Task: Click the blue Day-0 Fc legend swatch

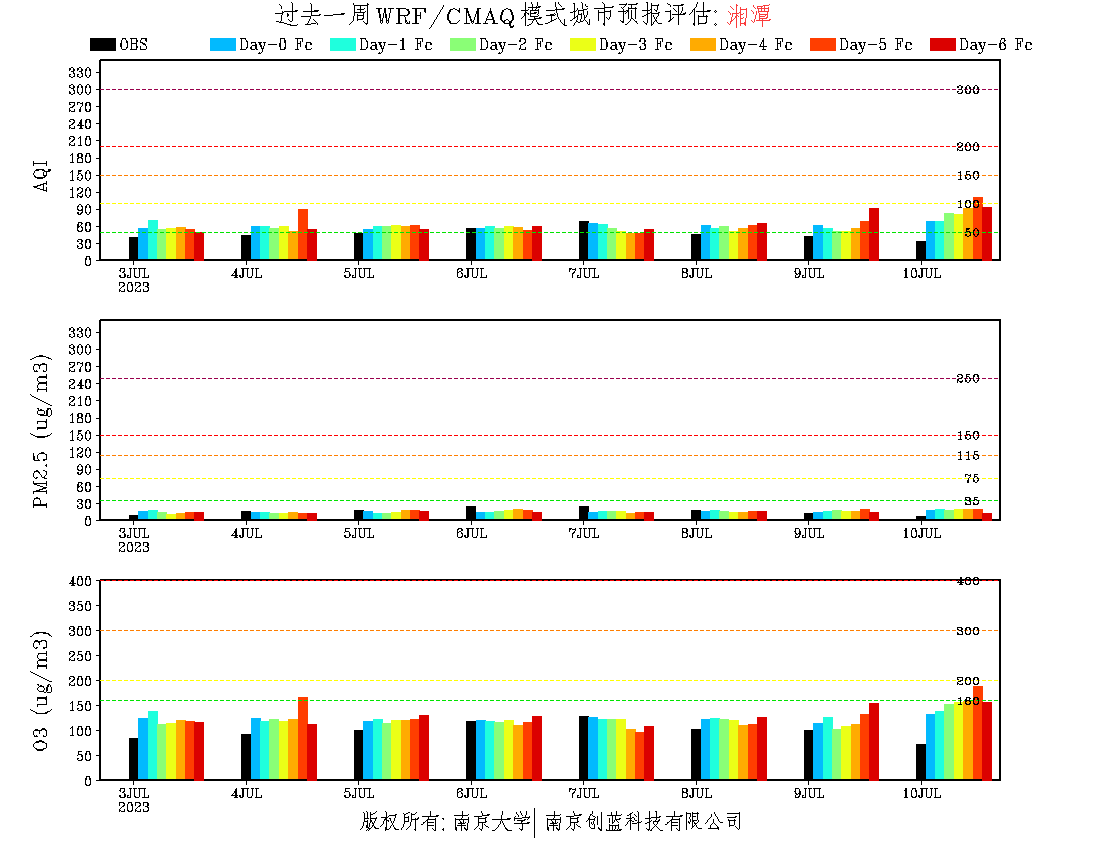Action: (x=222, y=44)
